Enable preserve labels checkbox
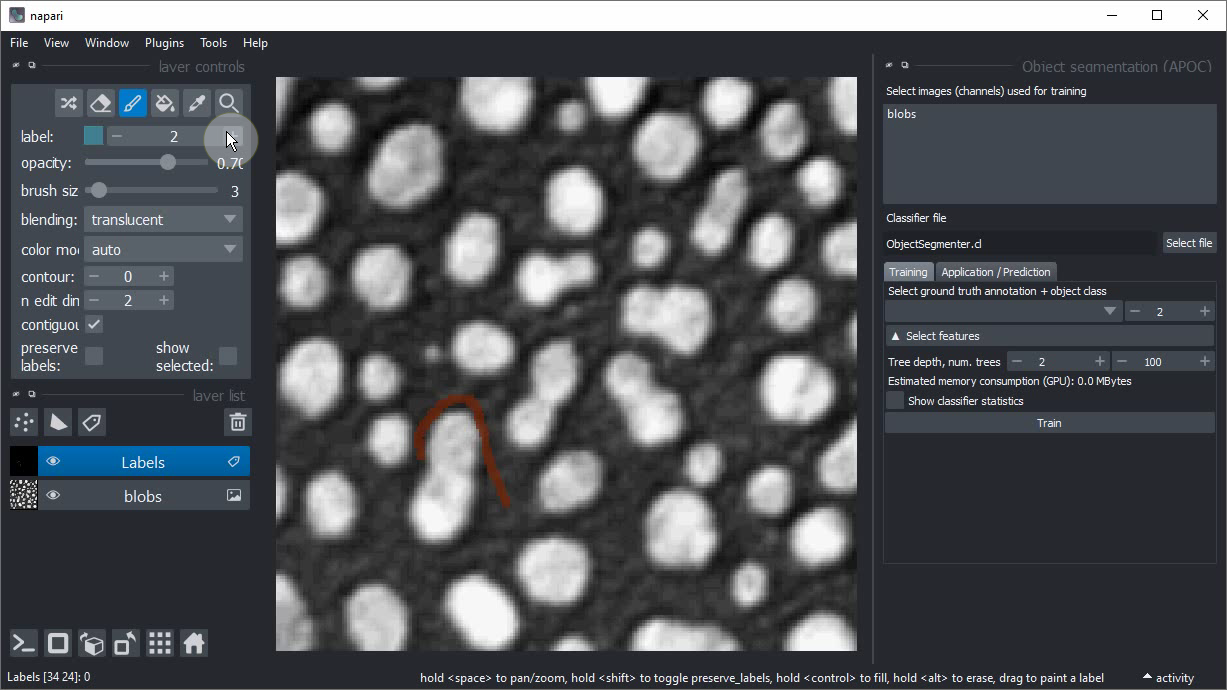This screenshot has width=1227, height=690. pyautogui.click(x=94, y=356)
